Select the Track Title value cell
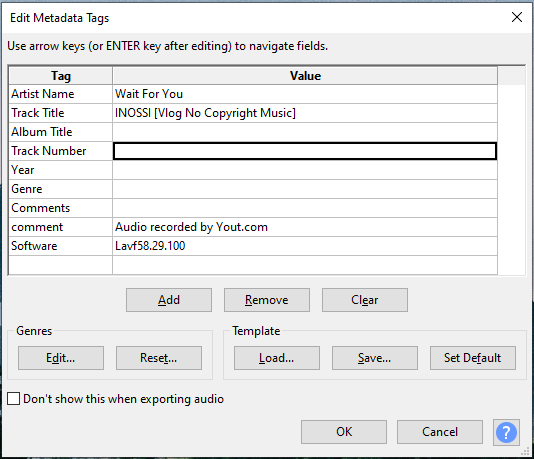Screen dimensions: 534x459 click(305, 113)
